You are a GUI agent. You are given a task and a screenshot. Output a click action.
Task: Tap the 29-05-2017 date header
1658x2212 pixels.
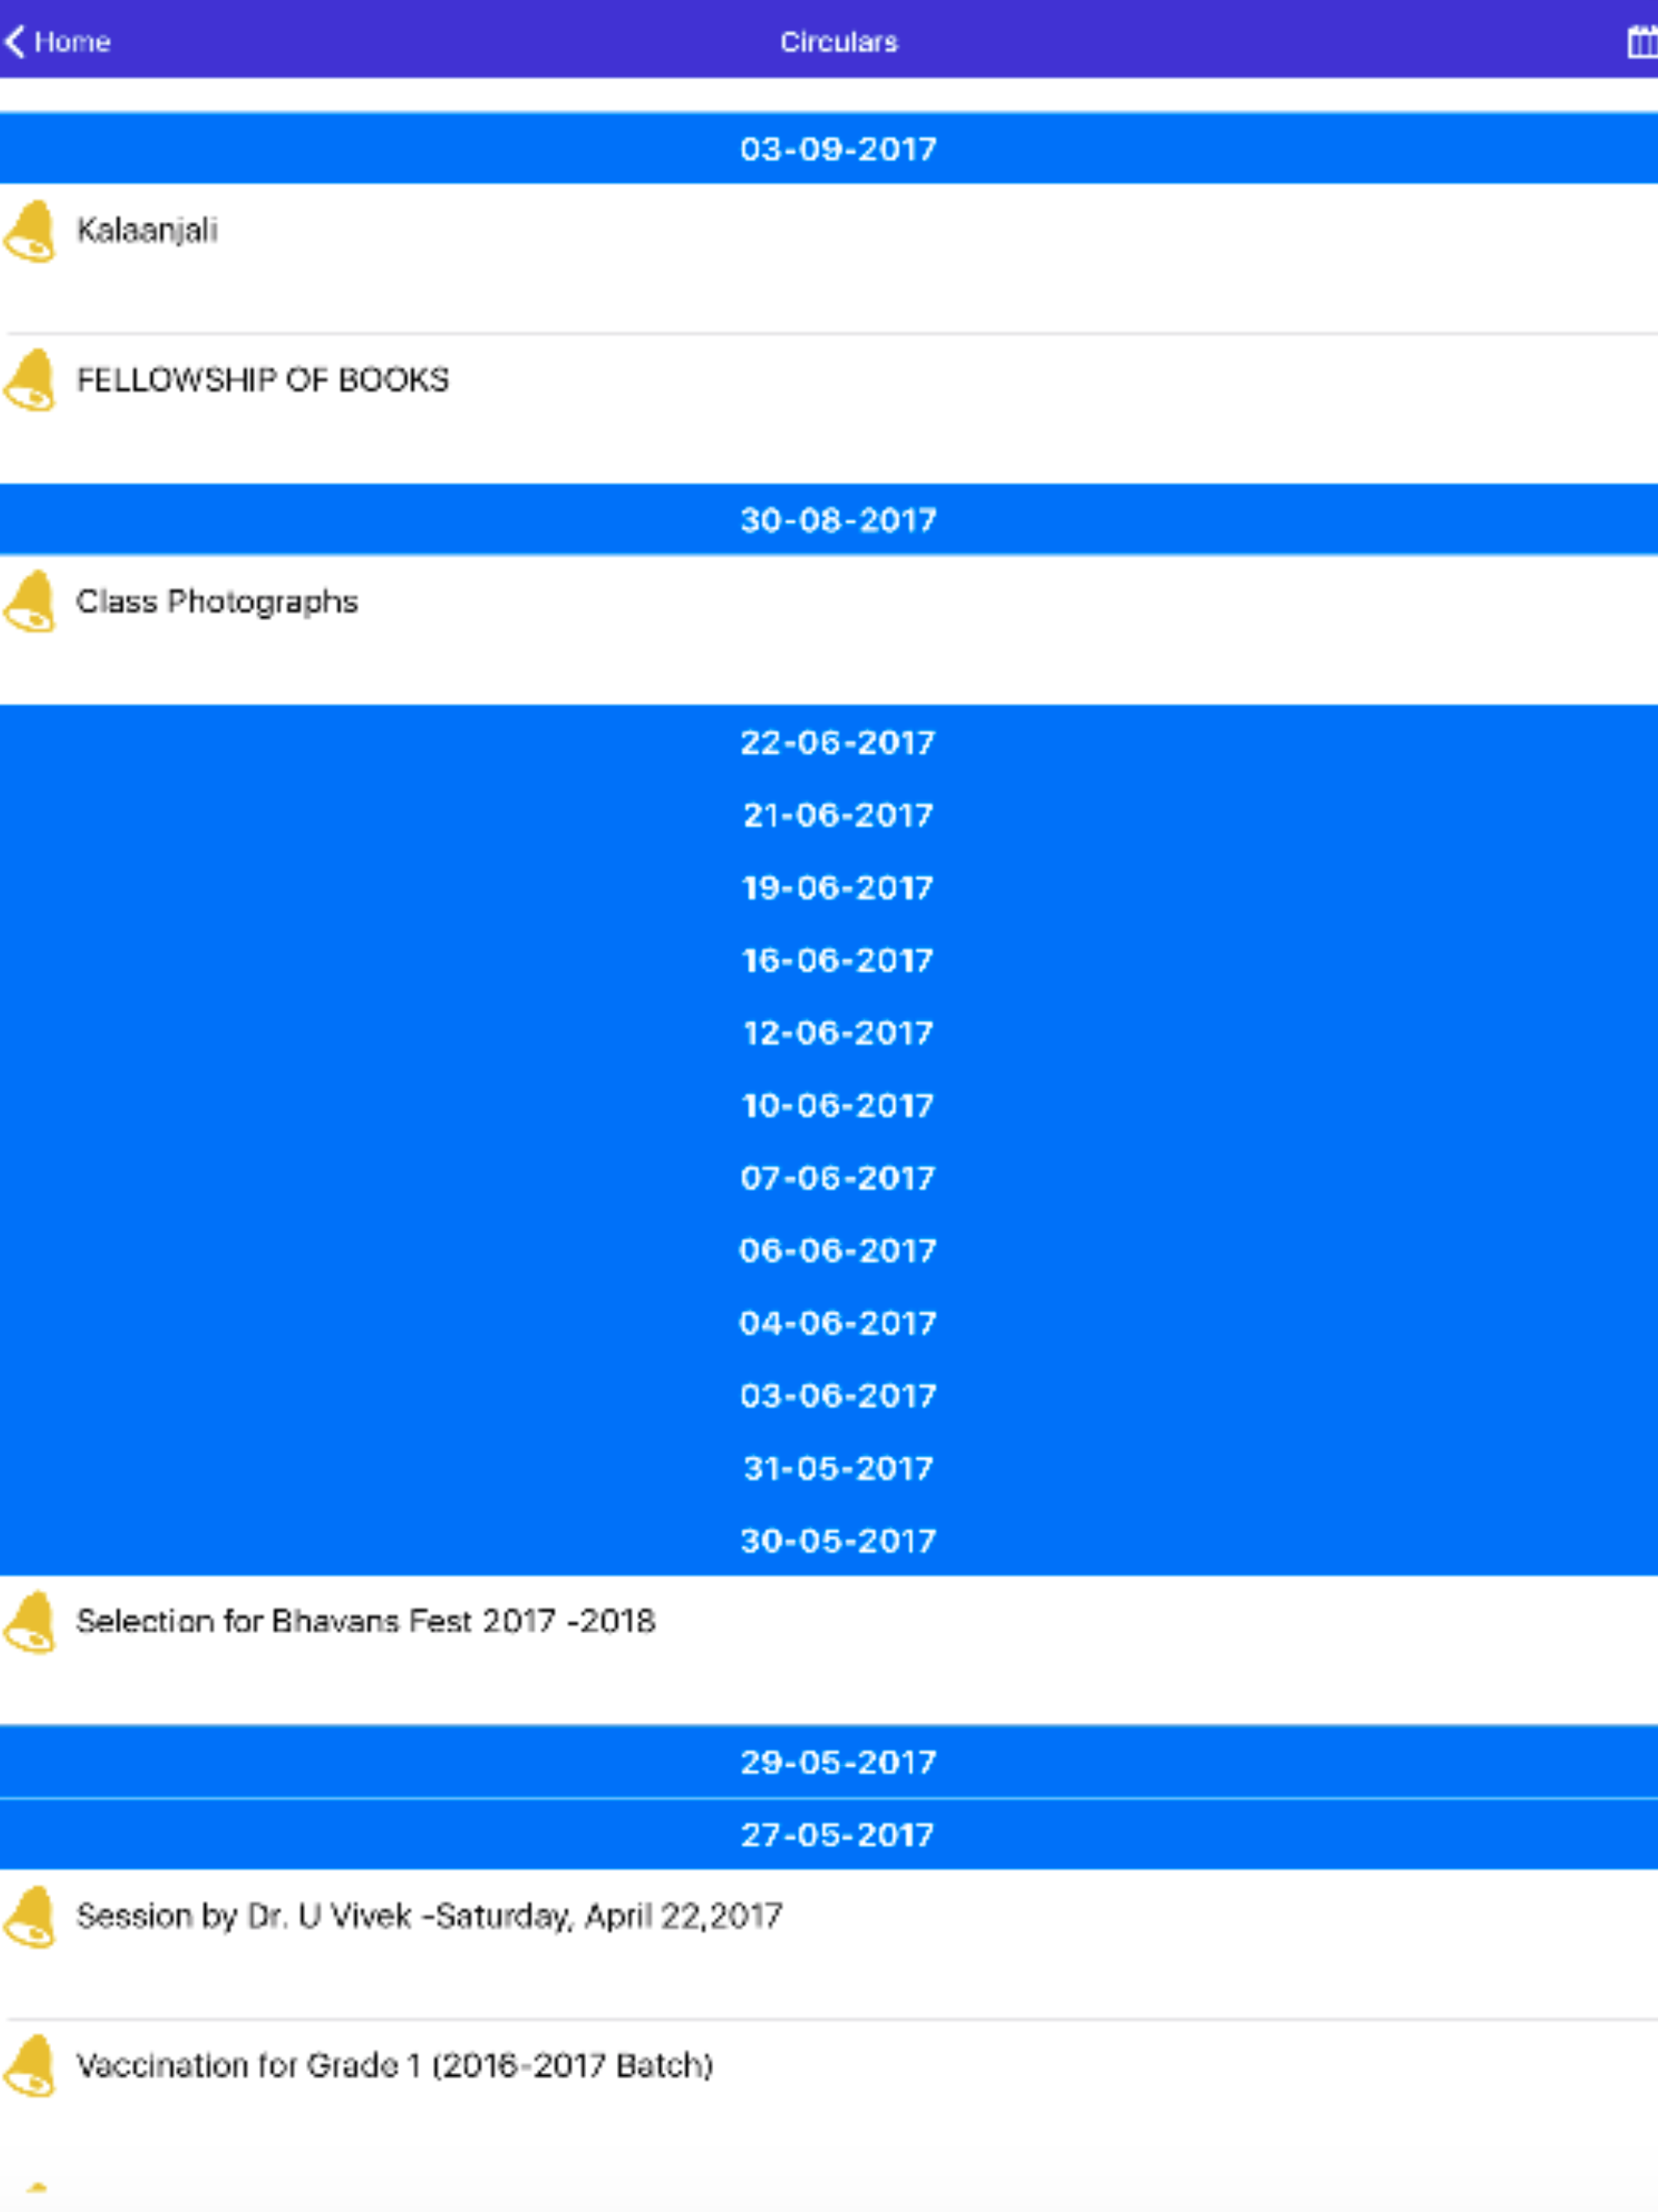point(829,1762)
